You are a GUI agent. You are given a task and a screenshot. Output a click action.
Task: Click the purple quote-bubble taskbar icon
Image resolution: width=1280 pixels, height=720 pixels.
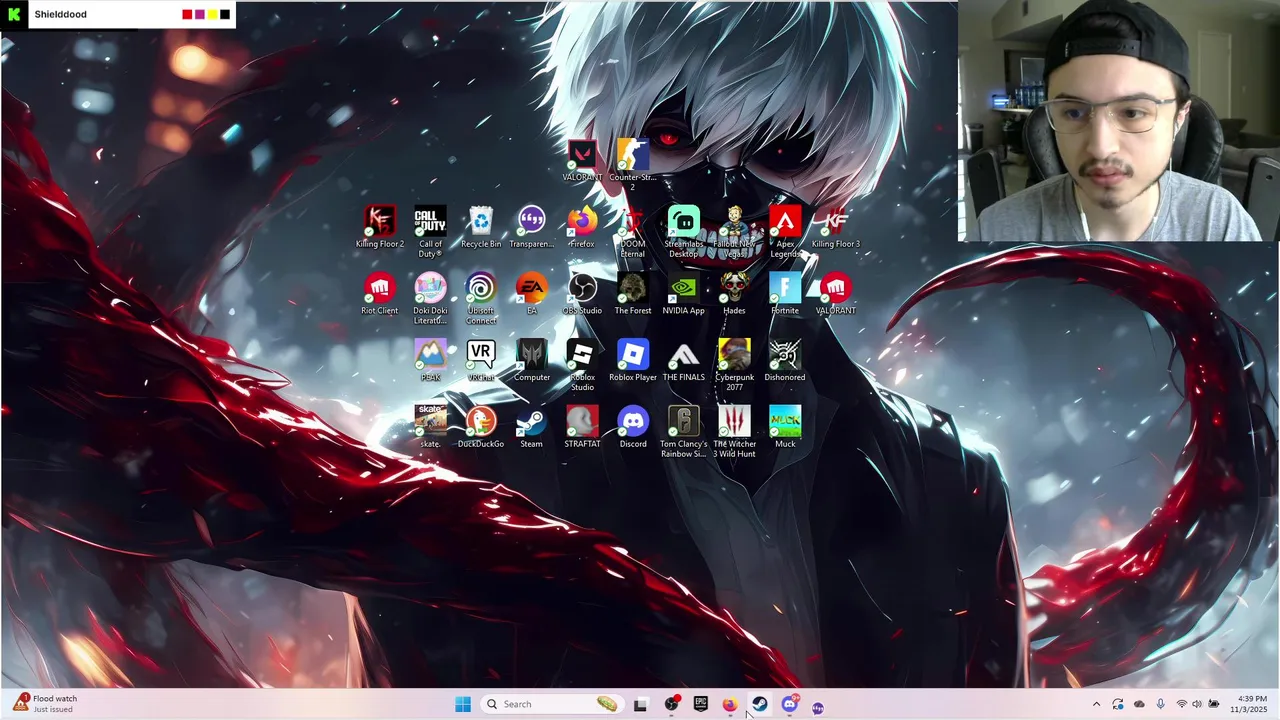click(x=818, y=707)
